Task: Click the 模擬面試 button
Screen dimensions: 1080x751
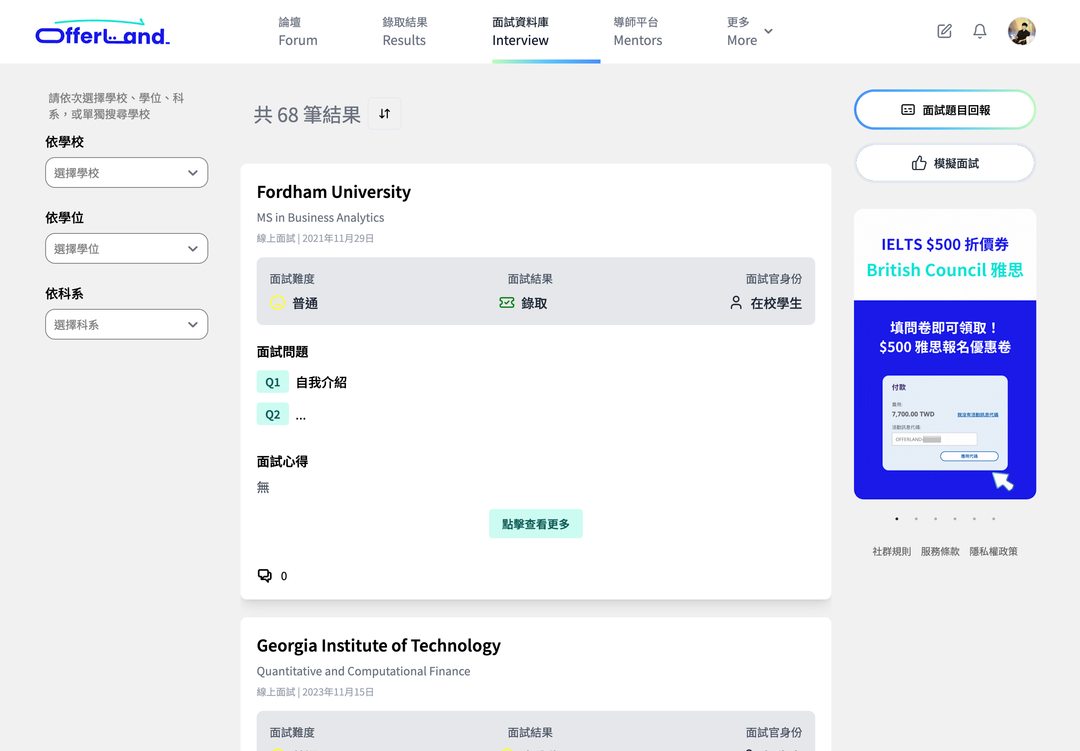Action: 945,163
